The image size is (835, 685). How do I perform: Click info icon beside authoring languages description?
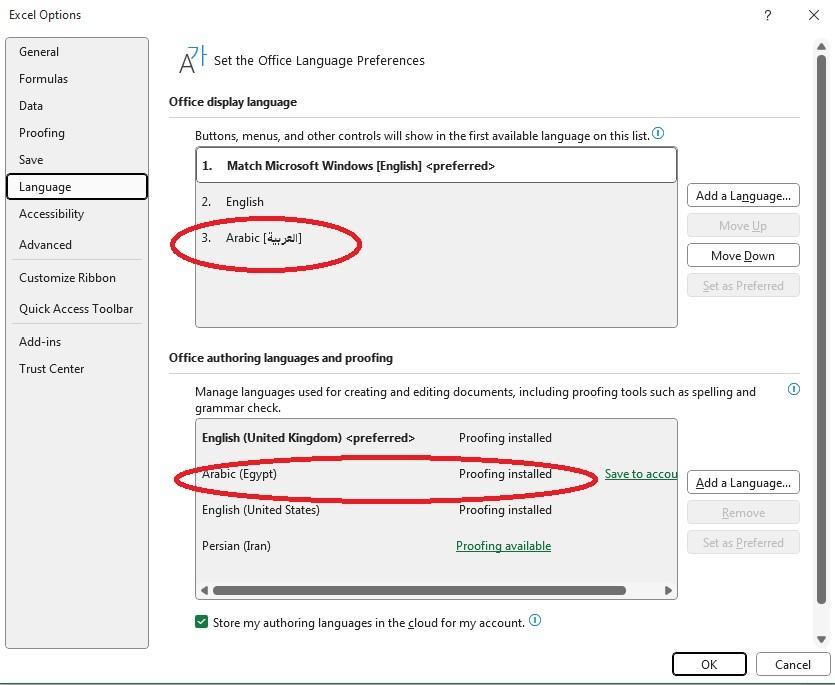pos(793,389)
